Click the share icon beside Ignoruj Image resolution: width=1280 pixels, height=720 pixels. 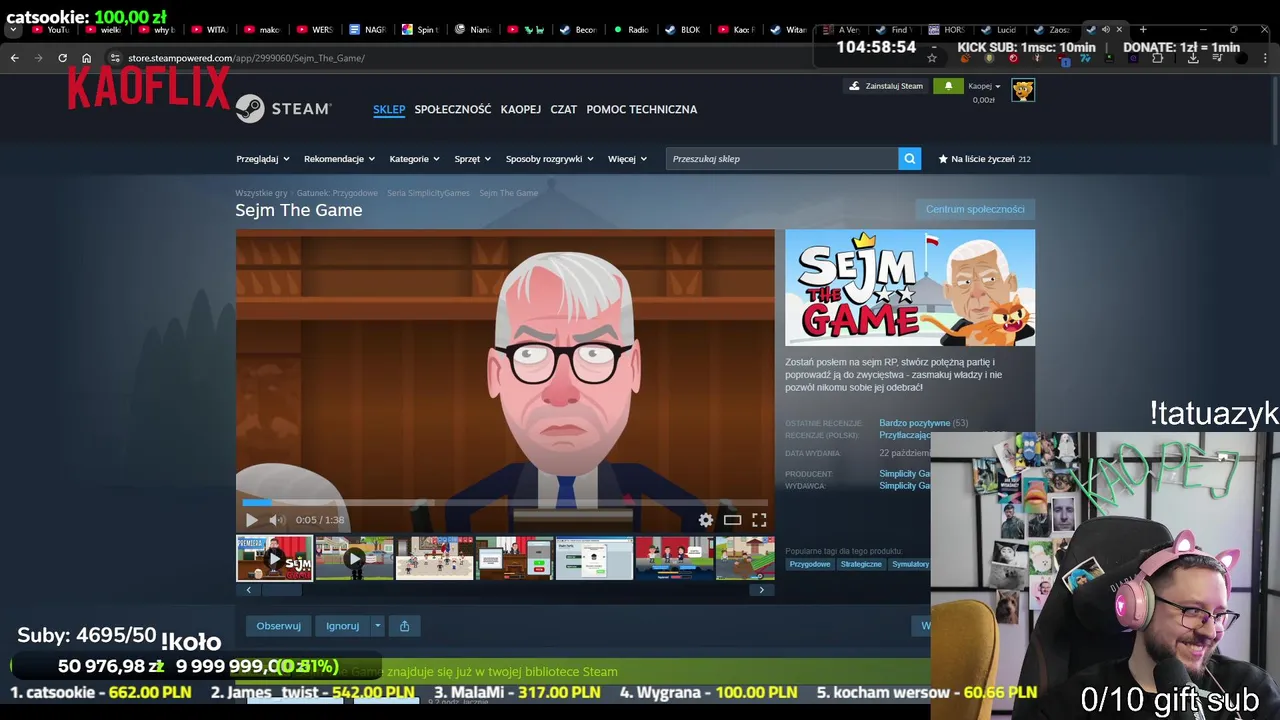click(x=404, y=626)
